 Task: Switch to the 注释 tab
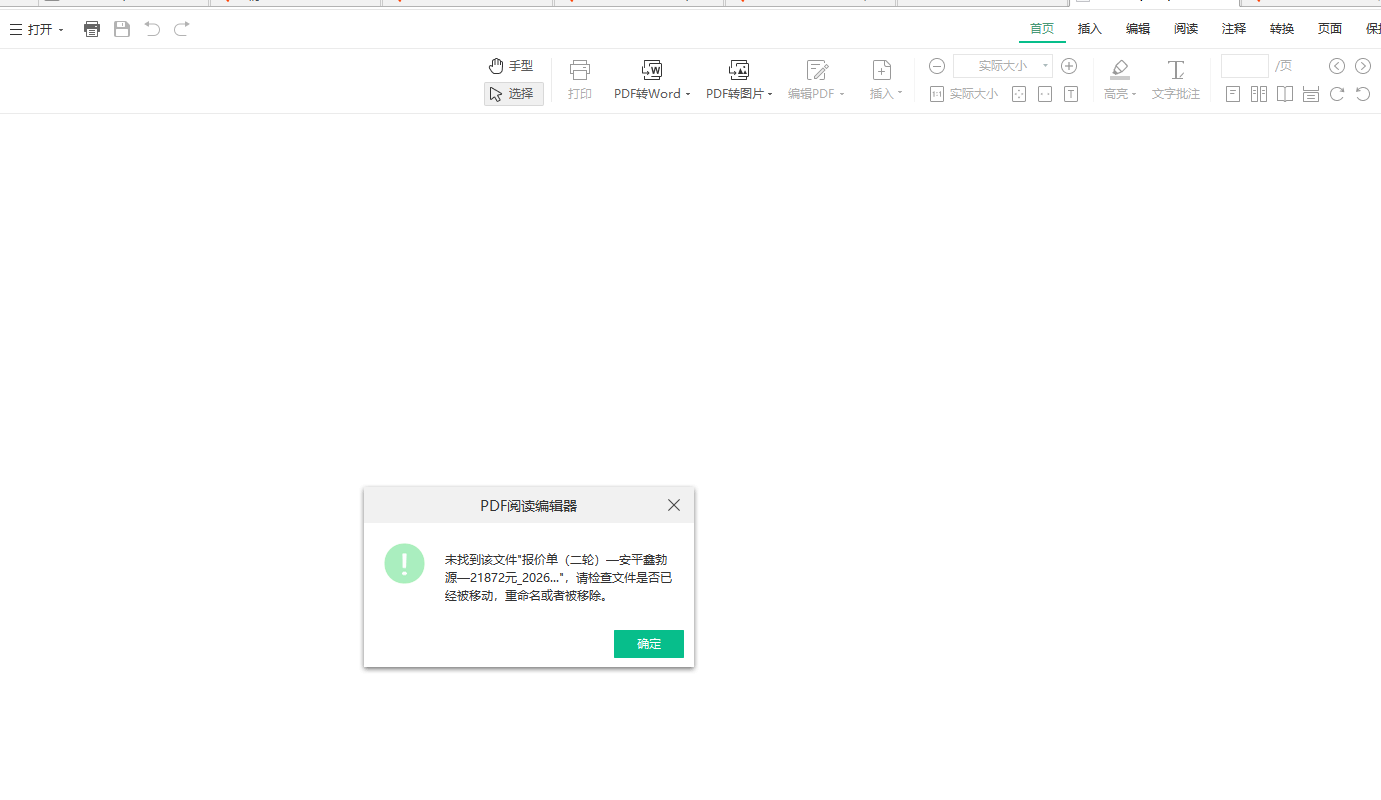1234,29
